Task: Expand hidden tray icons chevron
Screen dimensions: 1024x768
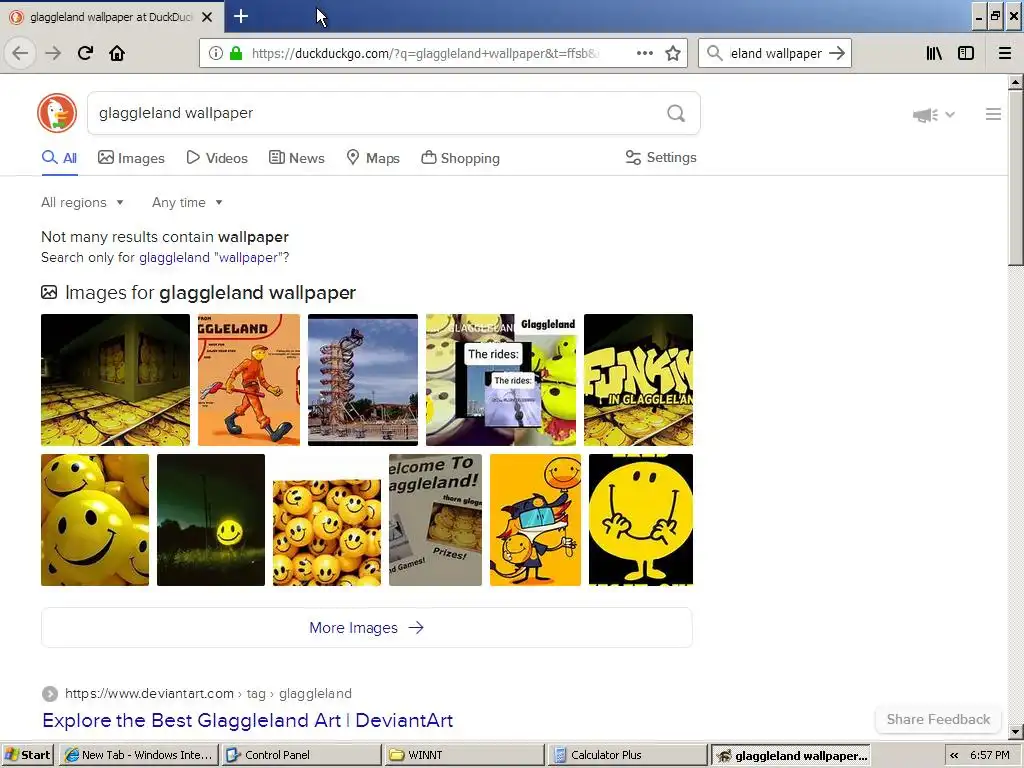Action: pyautogui.click(x=953, y=756)
